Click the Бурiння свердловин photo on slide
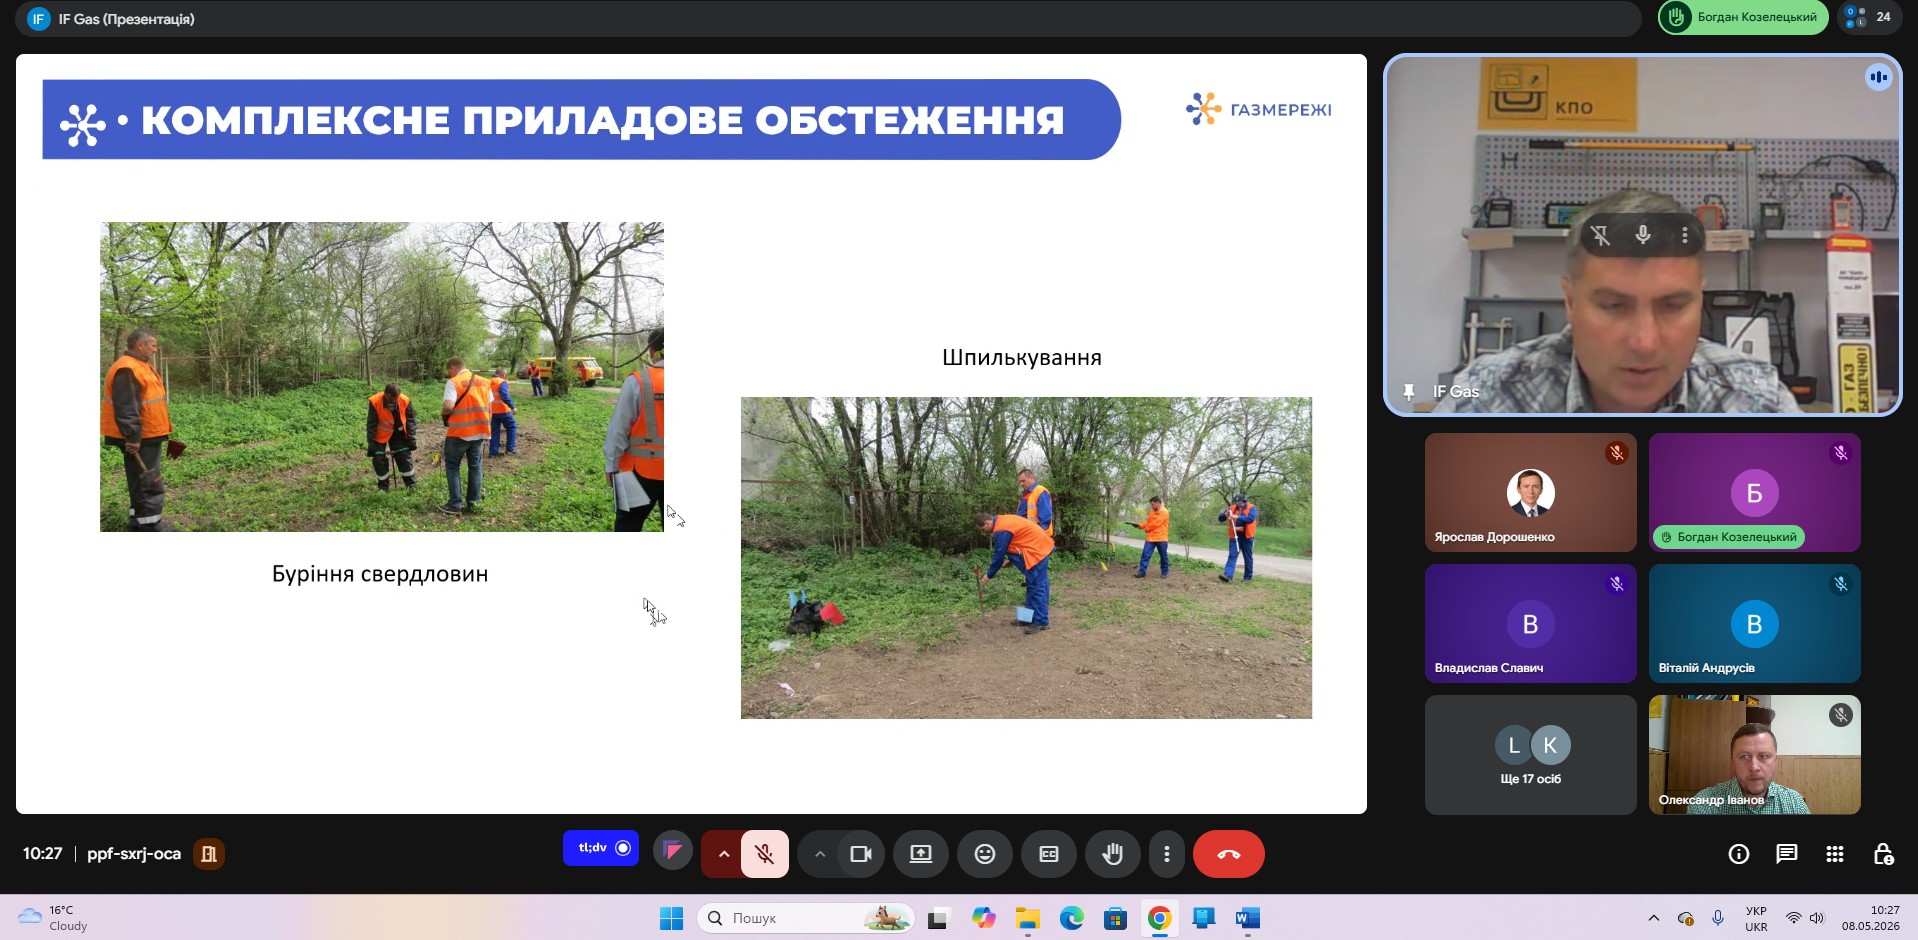Image resolution: width=1918 pixels, height=940 pixels. point(382,377)
